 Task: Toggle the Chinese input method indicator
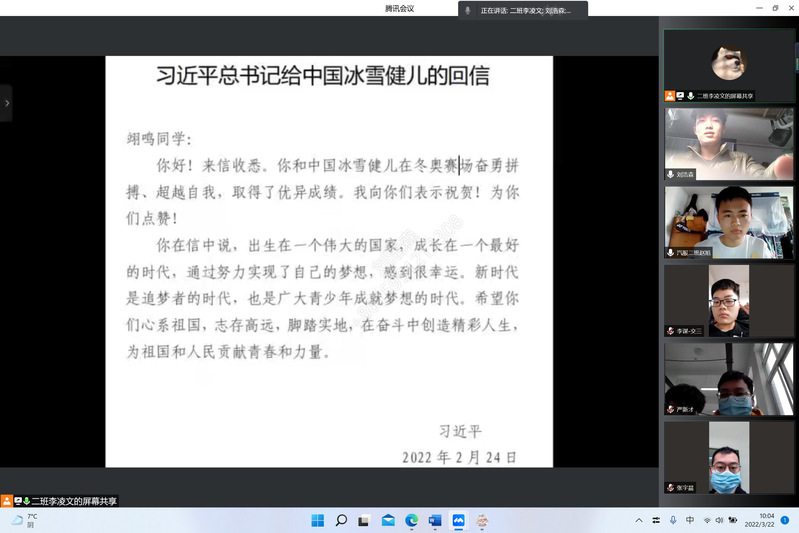coord(690,521)
